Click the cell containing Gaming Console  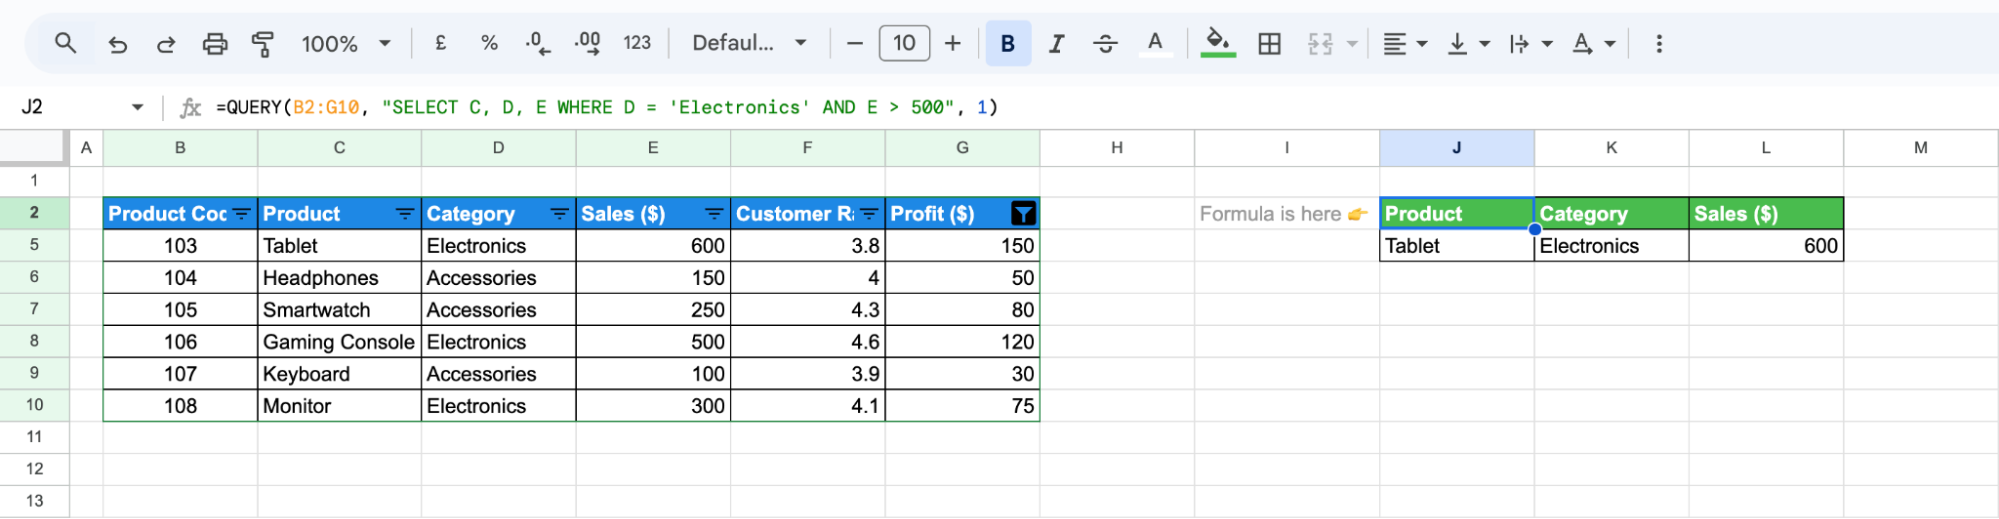pos(339,342)
